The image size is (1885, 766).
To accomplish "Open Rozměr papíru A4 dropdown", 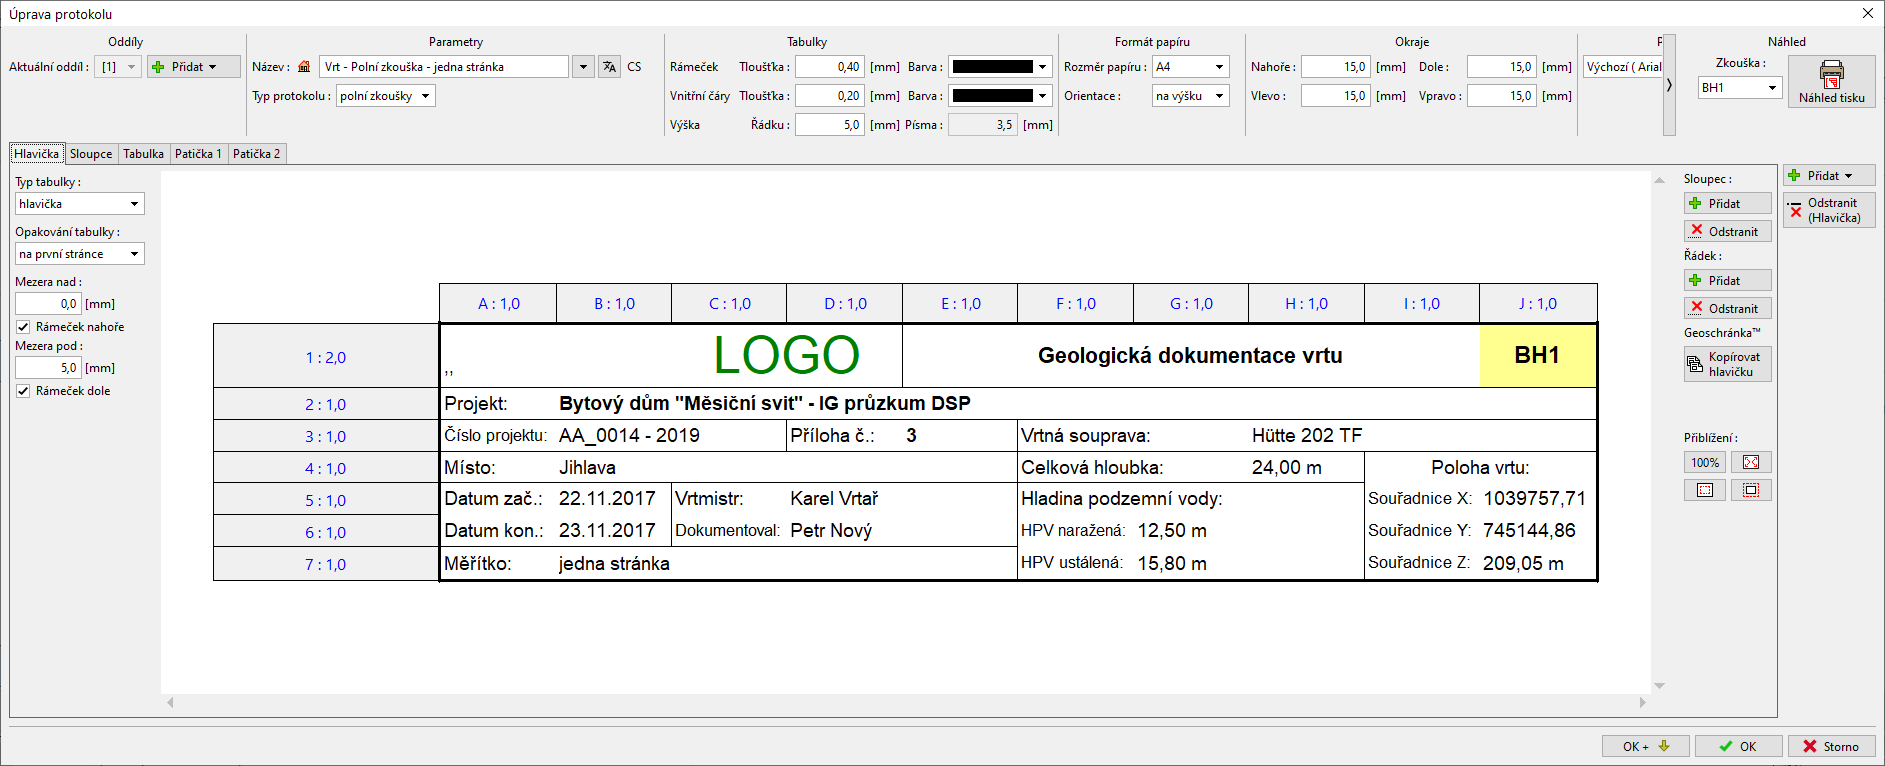I will pos(1190,67).
